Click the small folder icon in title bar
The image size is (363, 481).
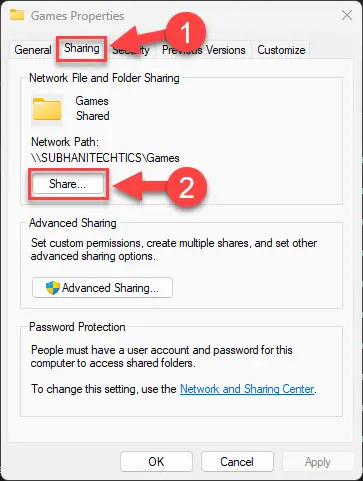pos(17,15)
